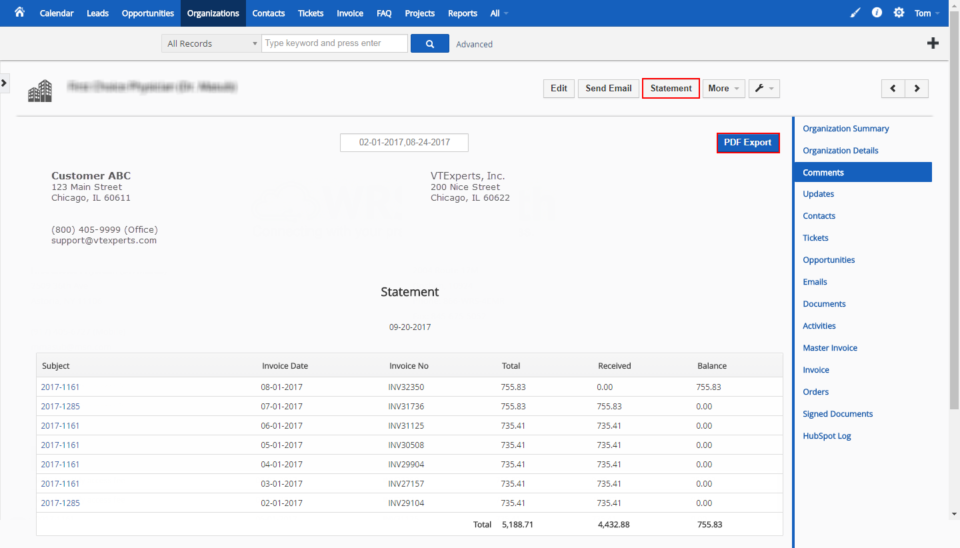Open Organization Summary in sidebar

[x=846, y=129]
